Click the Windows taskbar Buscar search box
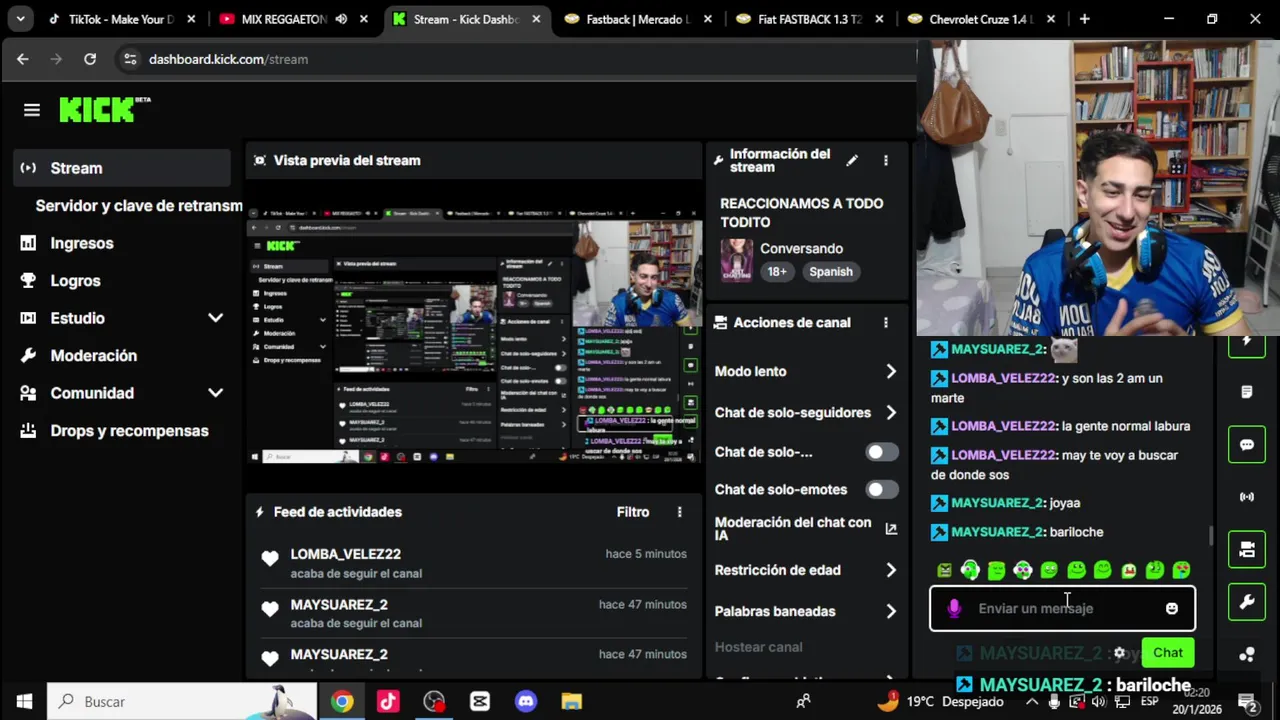Screen dimensions: 1280x720 click(x=182, y=702)
